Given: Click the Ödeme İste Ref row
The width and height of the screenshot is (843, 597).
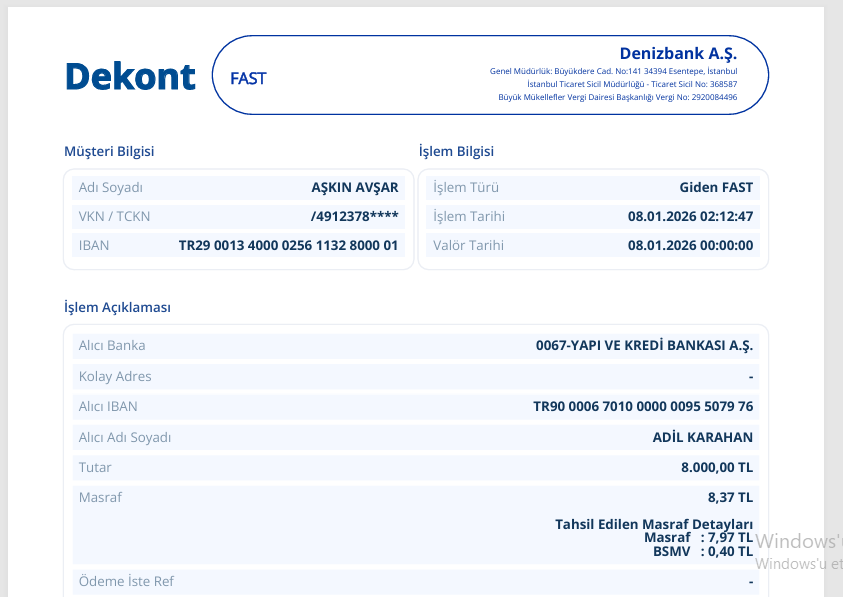Looking at the screenshot, I should point(416,582).
